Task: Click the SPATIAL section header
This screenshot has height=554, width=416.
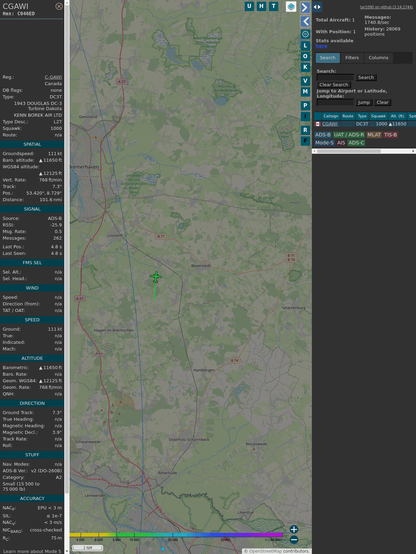Action: click(x=32, y=145)
